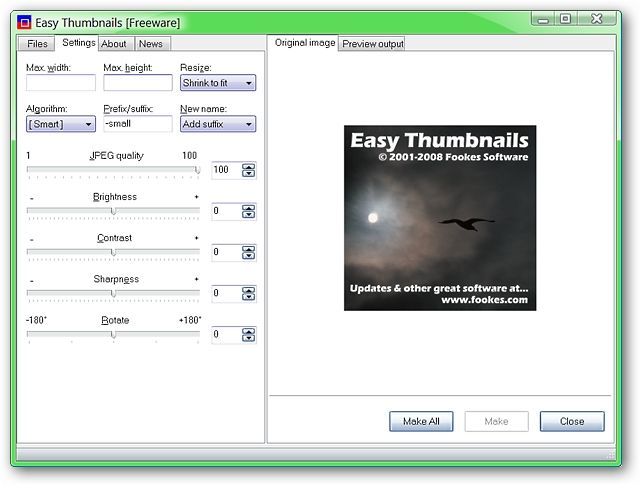Click the Rotate label
Screen dimensions: 640x485
point(115,320)
